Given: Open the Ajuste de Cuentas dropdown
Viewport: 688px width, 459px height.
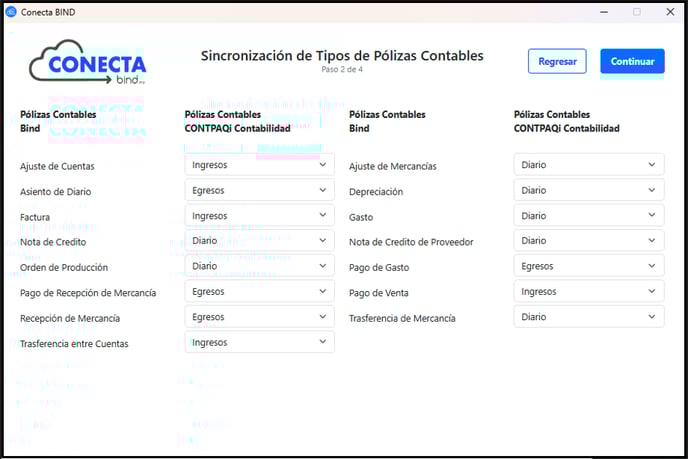Looking at the screenshot, I should pyautogui.click(x=260, y=165).
